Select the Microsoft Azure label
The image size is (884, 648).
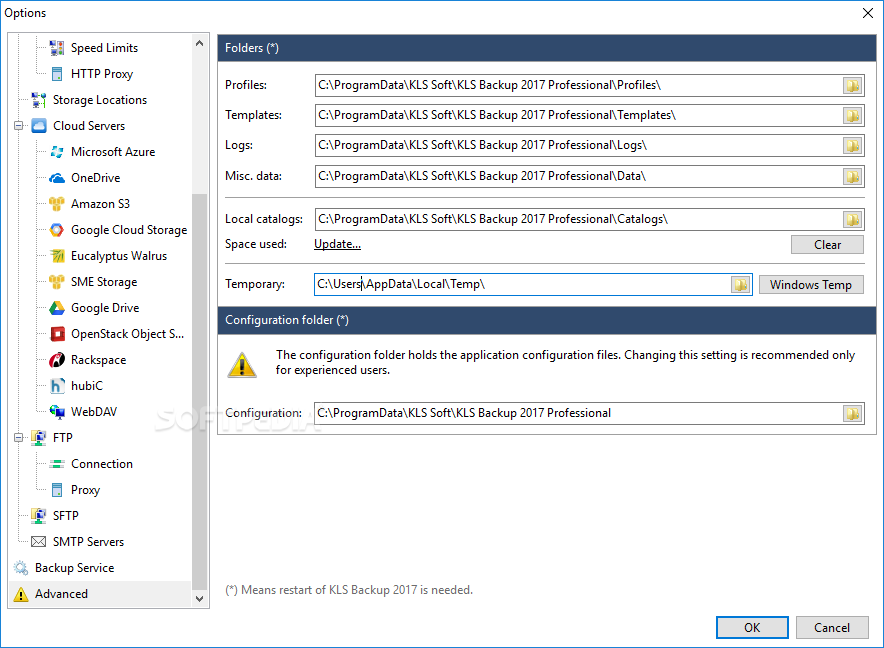(113, 152)
